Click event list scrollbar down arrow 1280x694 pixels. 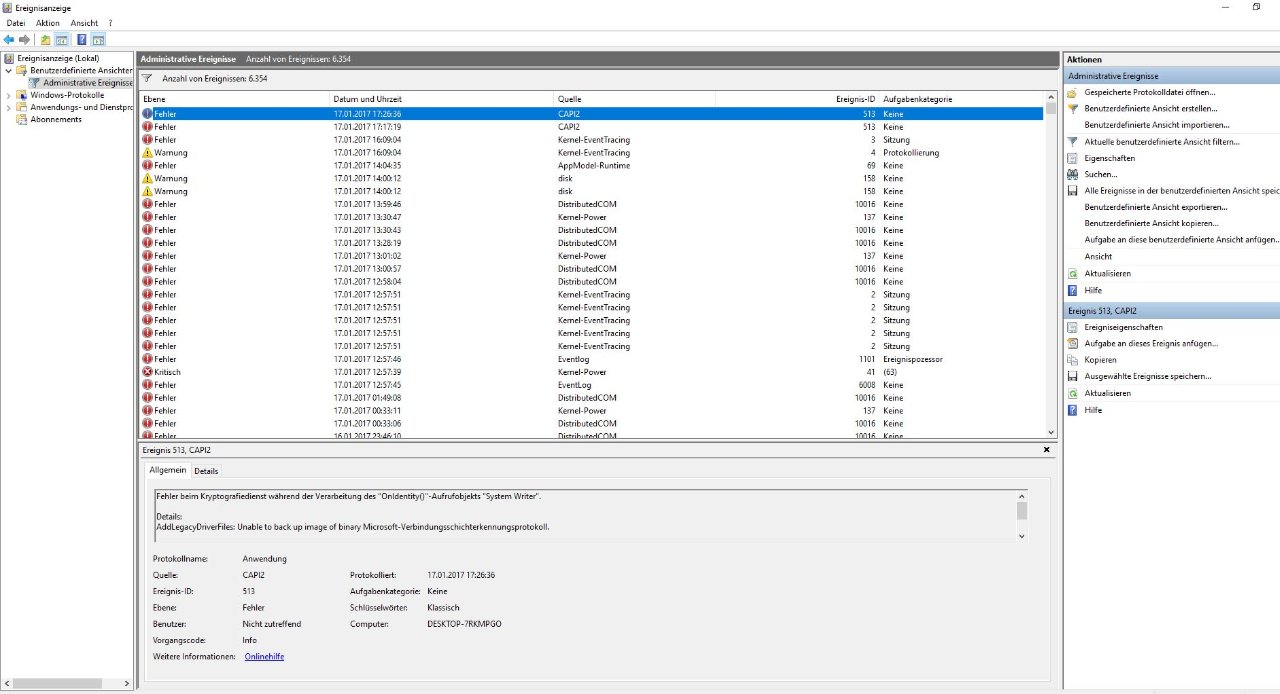click(x=1050, y=432)
